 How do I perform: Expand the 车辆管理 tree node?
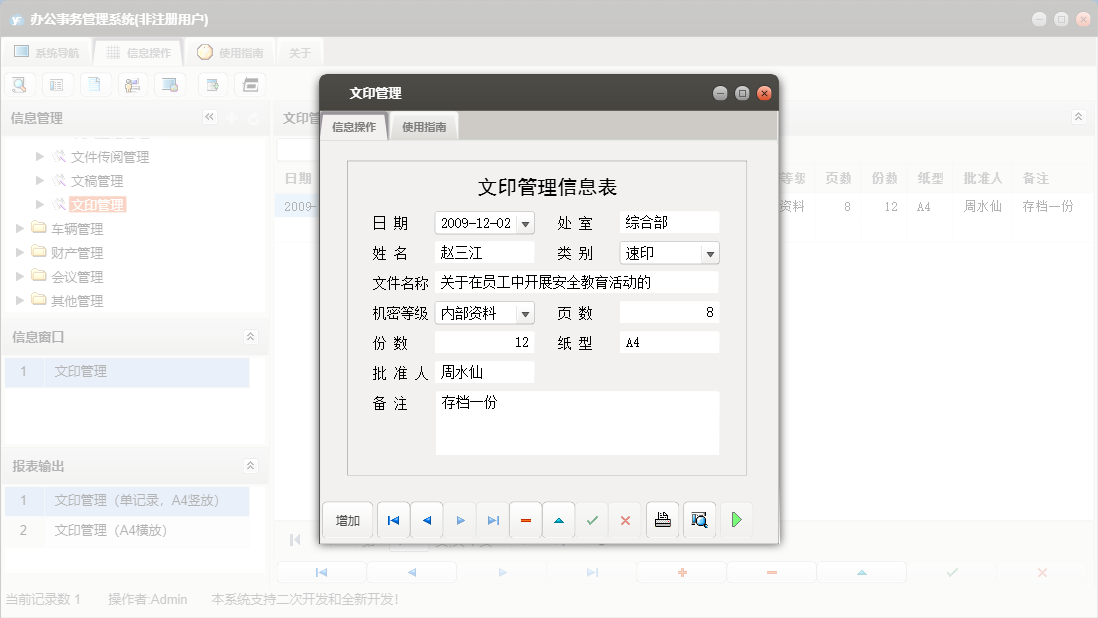click(x=18, y=228)
